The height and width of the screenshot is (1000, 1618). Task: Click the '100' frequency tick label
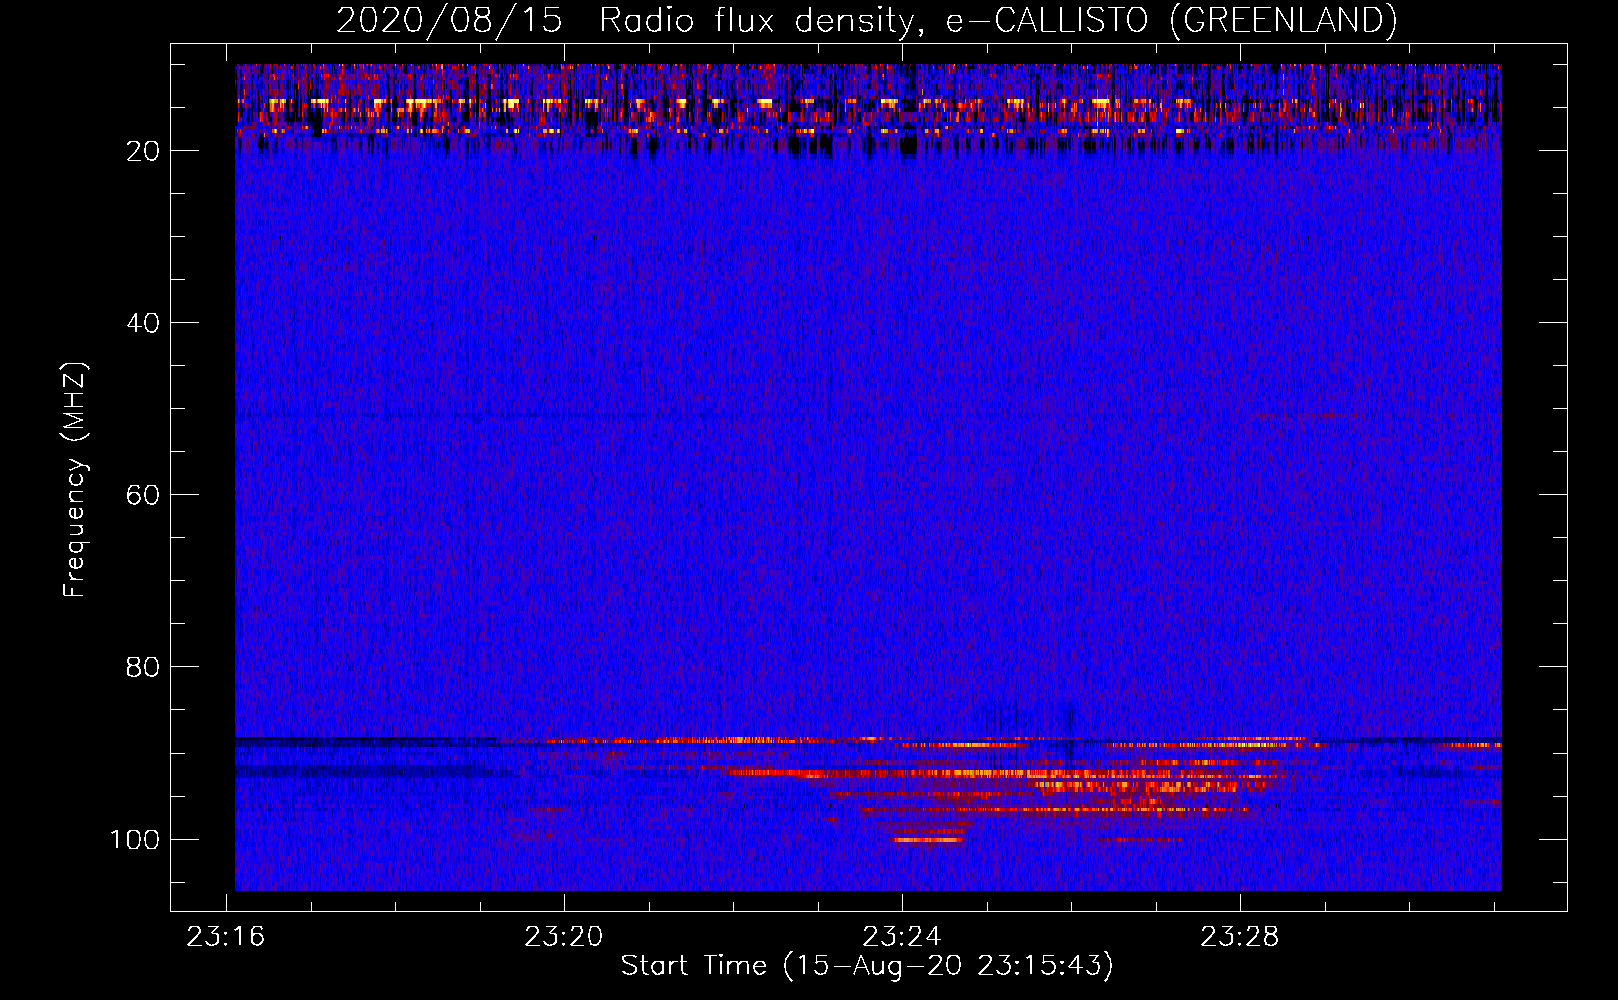point(135,839)
